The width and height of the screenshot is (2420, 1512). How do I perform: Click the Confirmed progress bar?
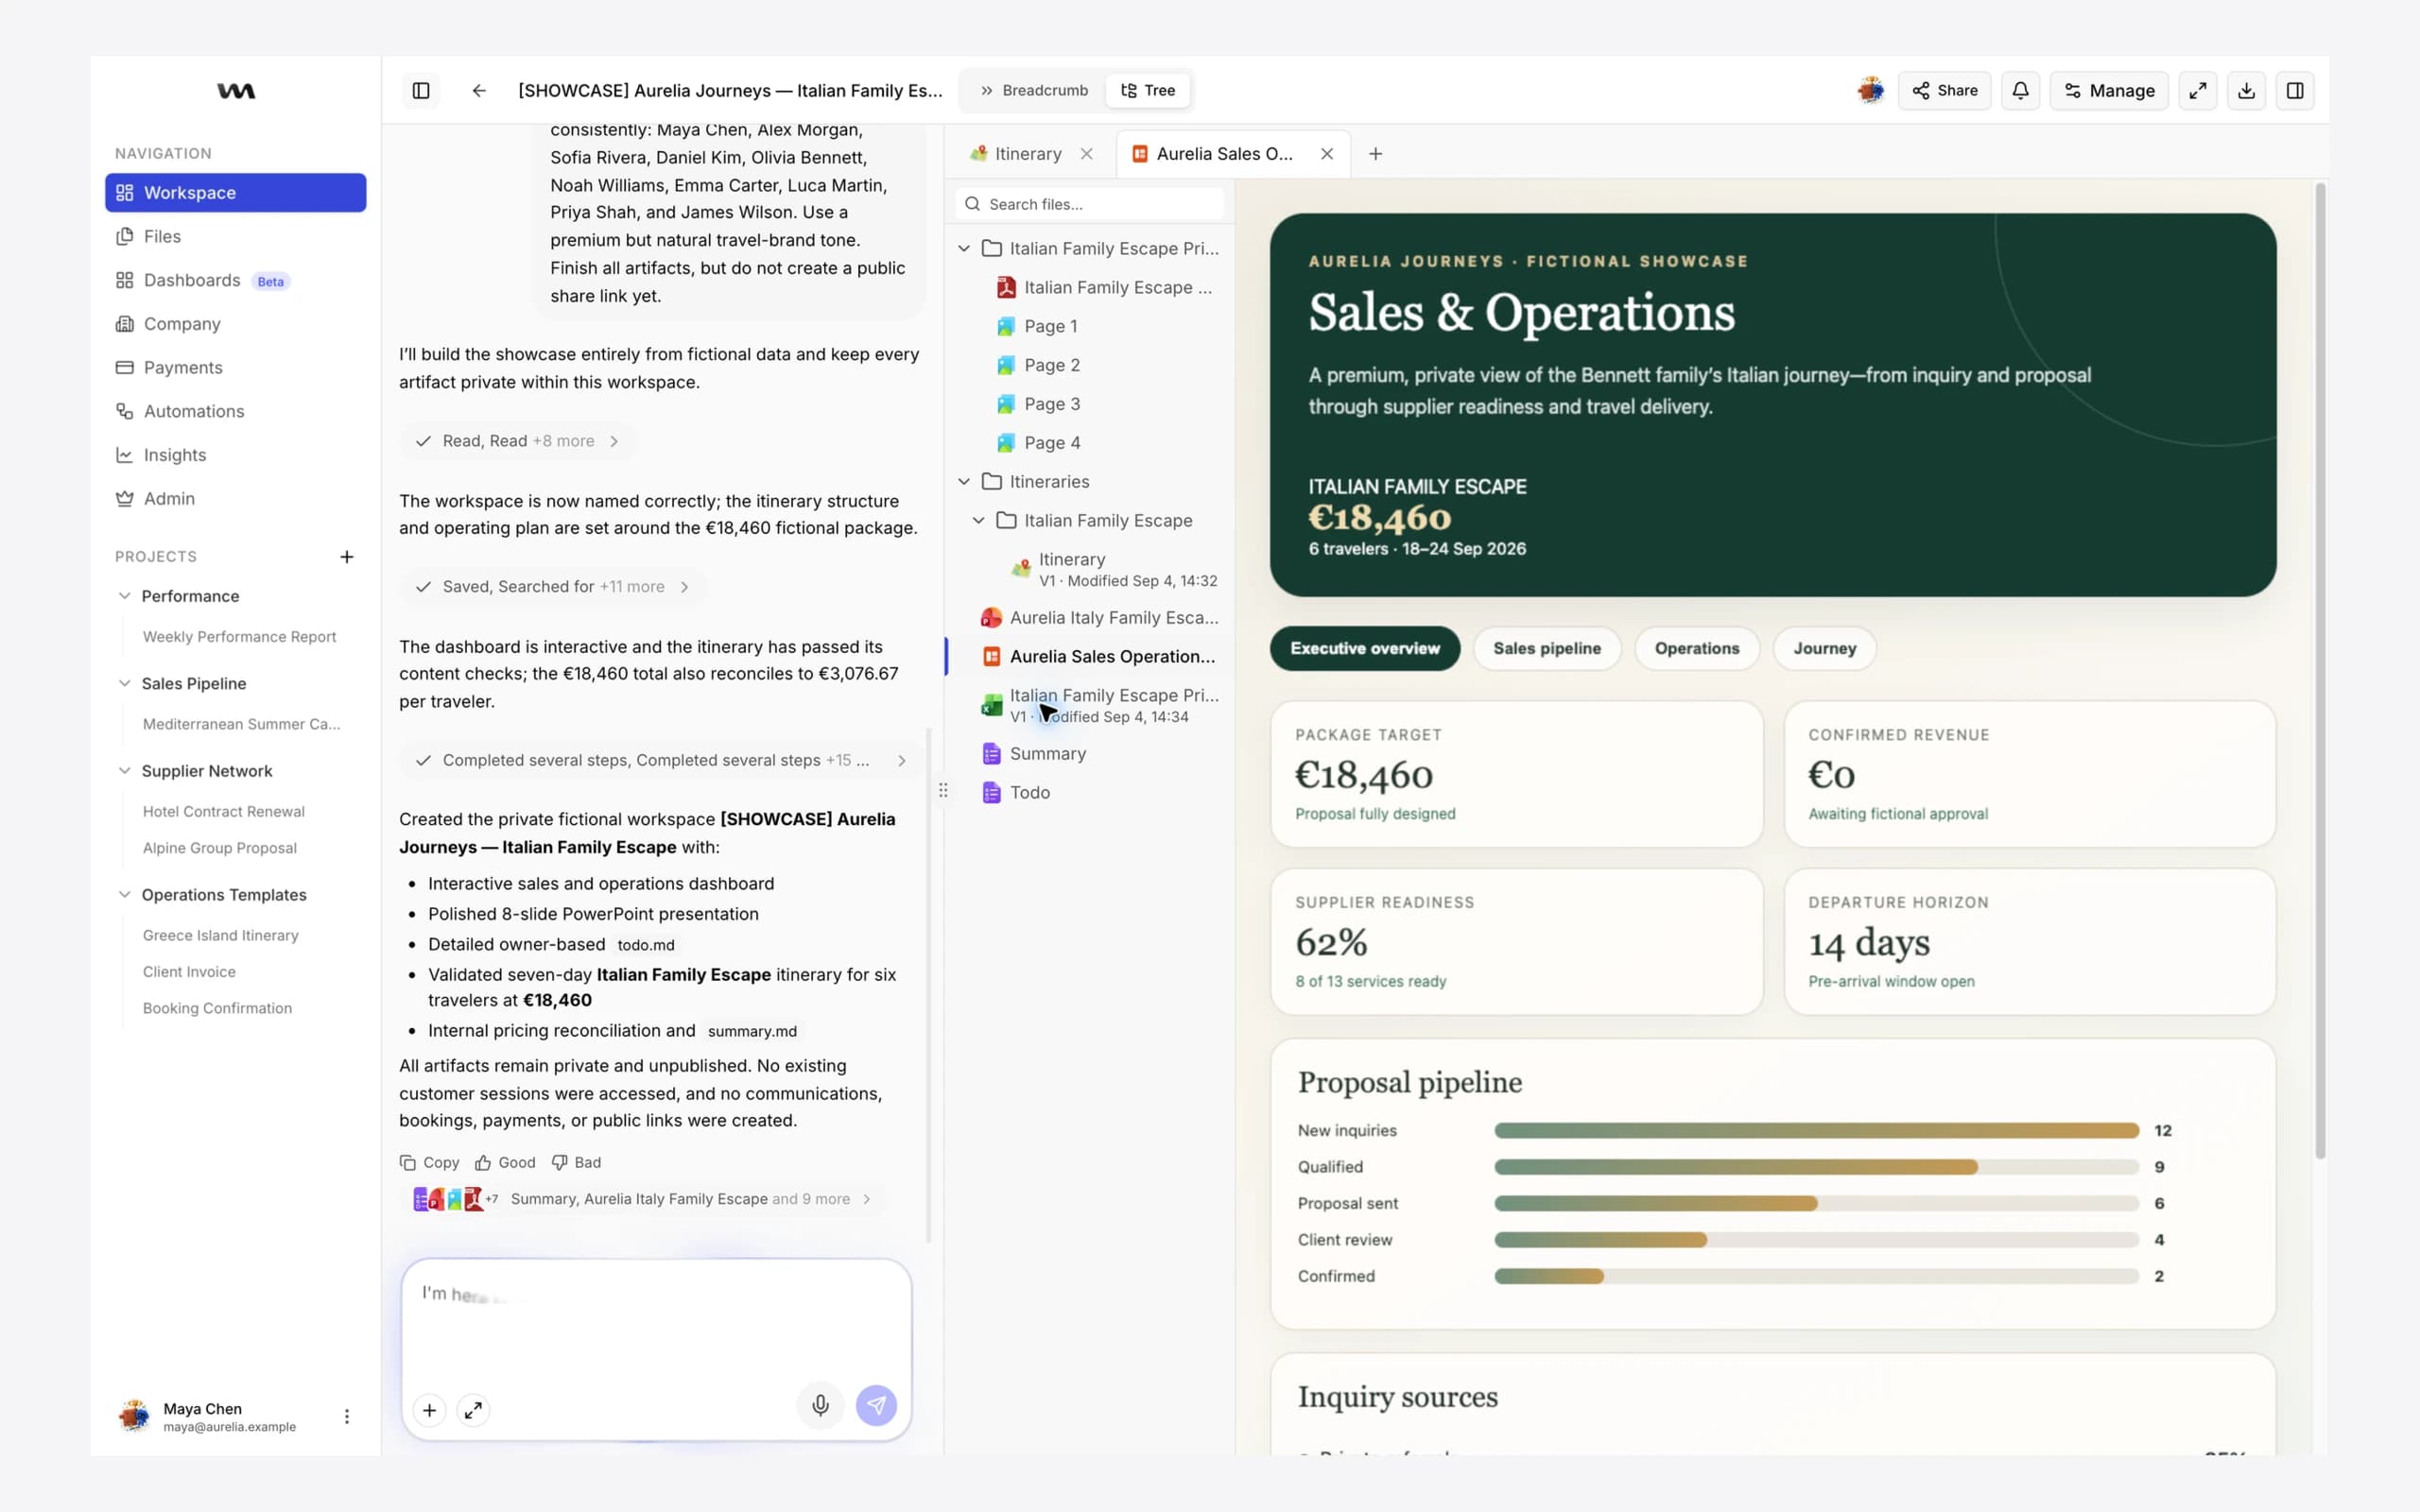click(1816, 1277)
